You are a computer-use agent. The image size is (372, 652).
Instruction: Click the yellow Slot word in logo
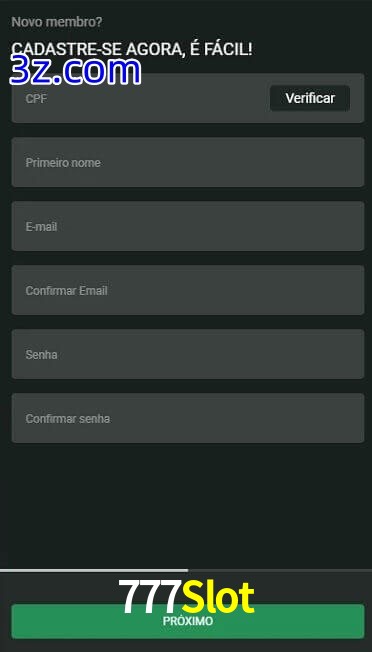218,597
